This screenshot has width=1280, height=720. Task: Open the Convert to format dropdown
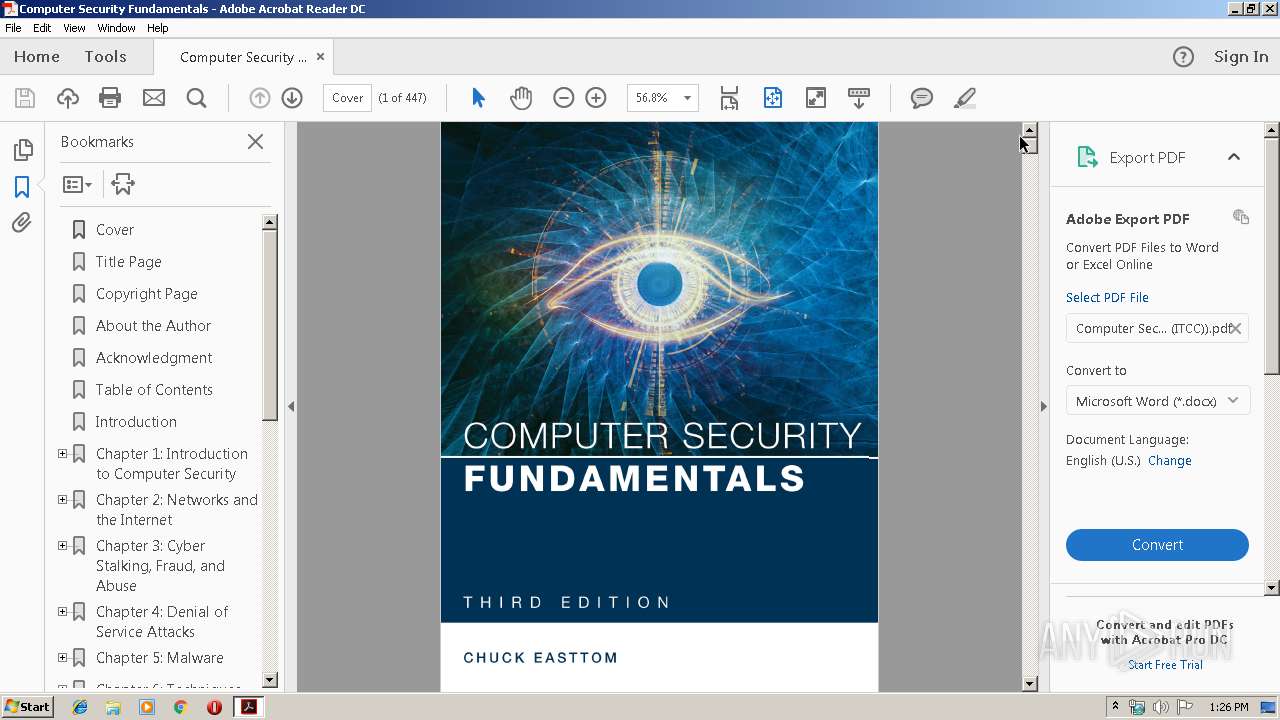click(x=1157, y=401)
